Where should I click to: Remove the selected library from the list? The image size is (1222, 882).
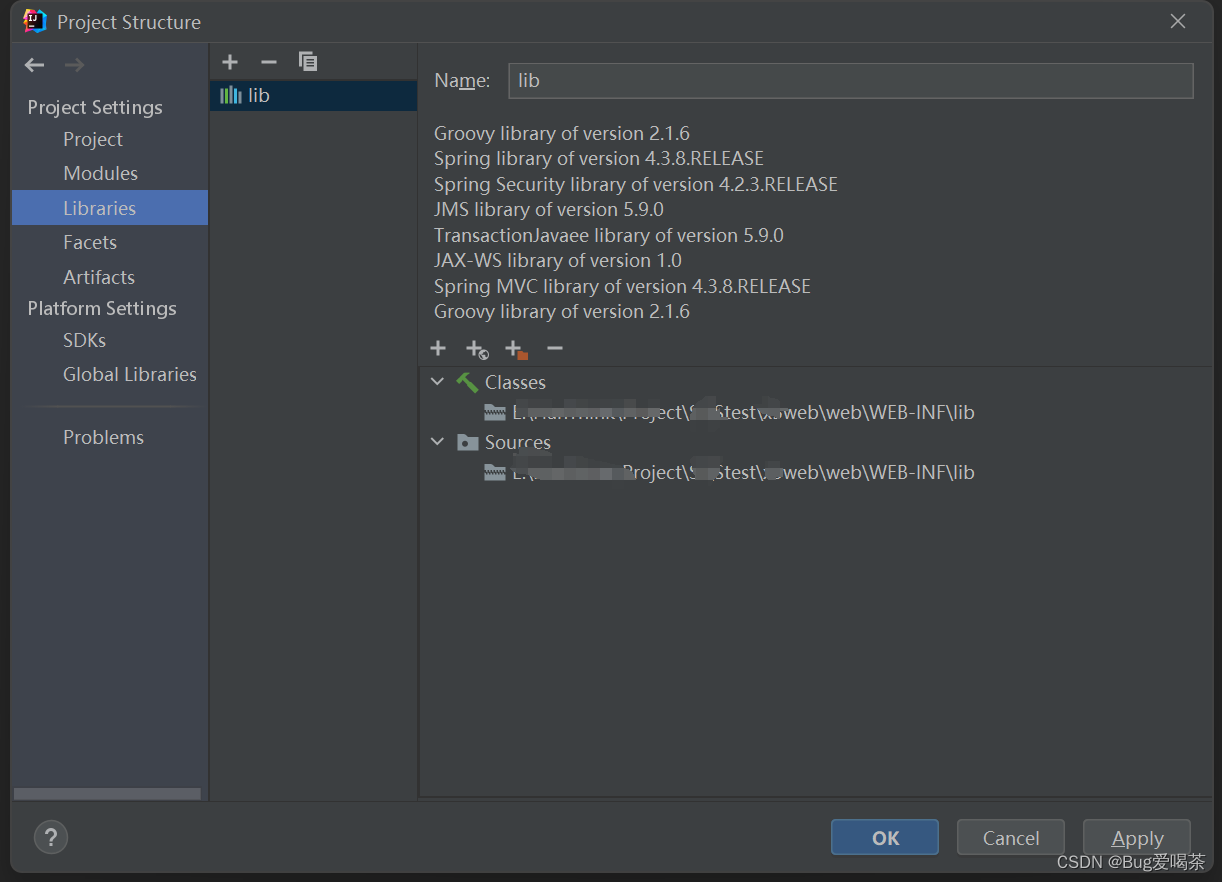pos(268,62)
